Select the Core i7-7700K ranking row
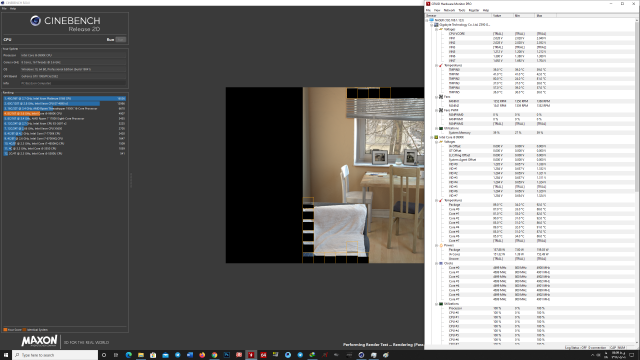Image resolution: width=640 pixels, height=360 pixels. click(64, 133)
